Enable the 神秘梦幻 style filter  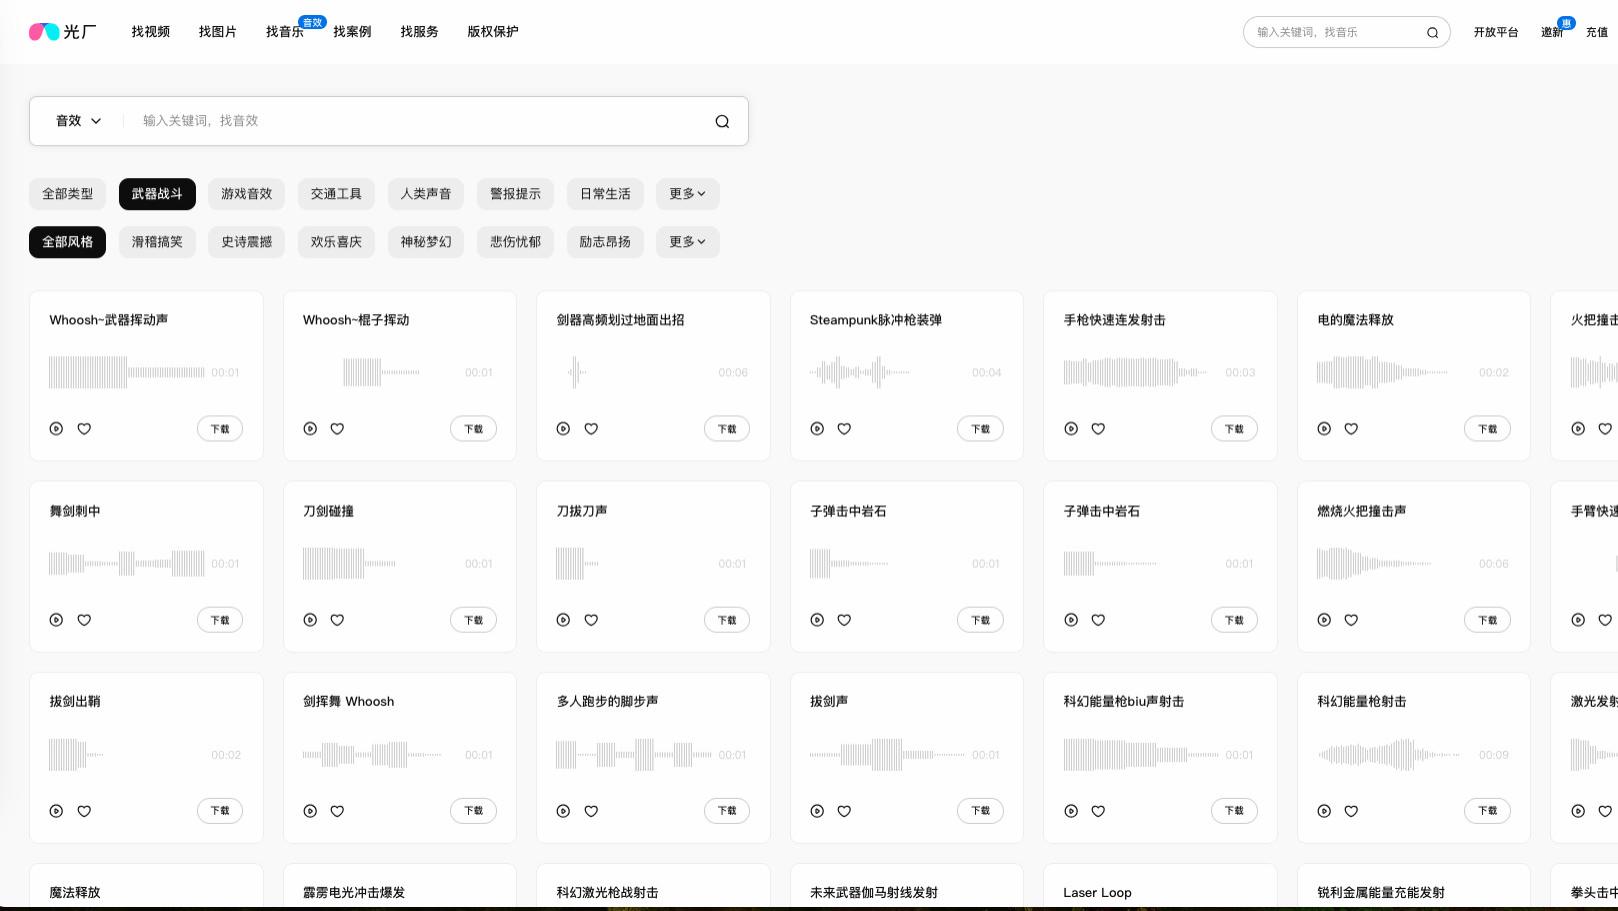(x=426, y=242)
